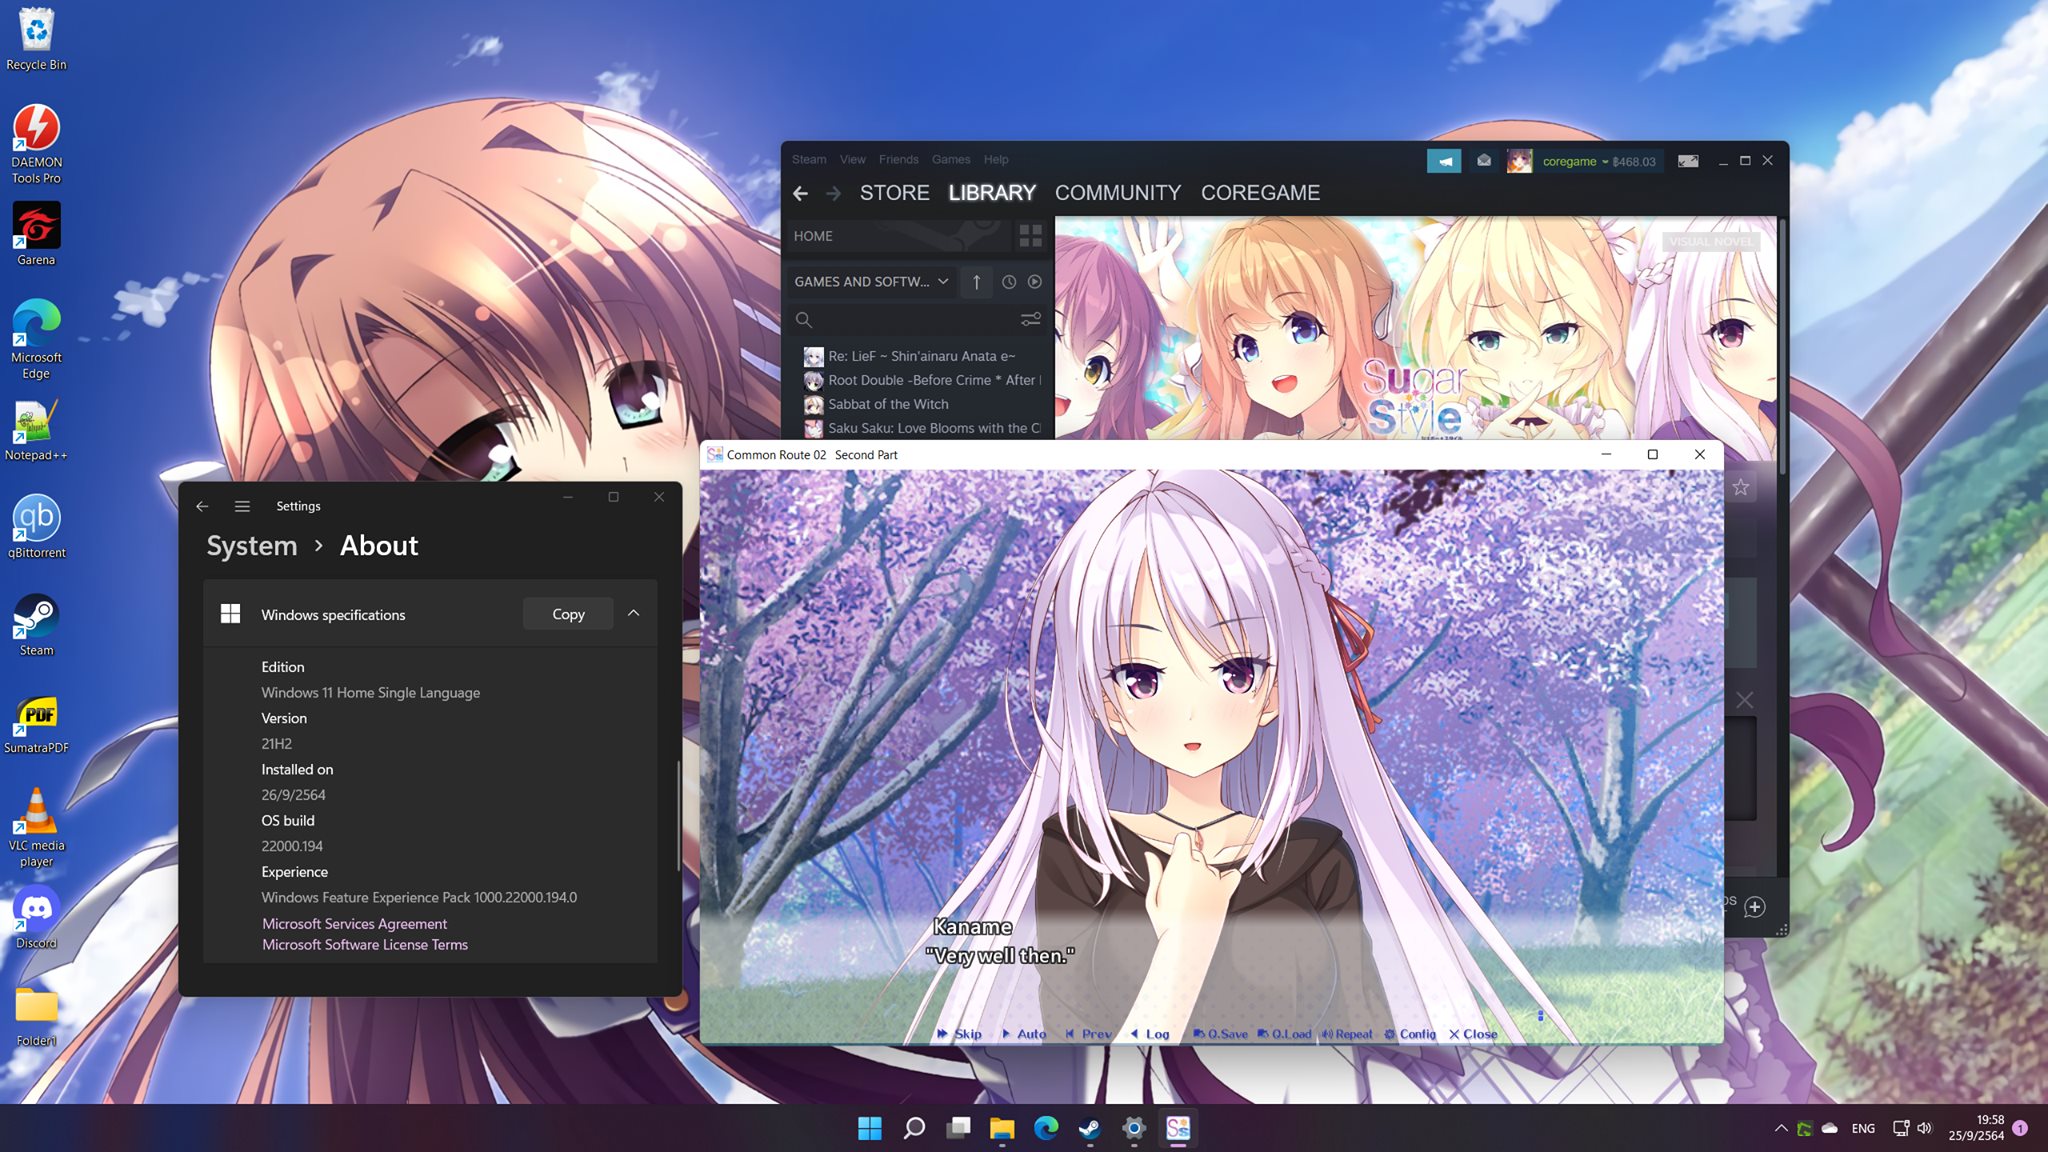The image size is (2048, 1152).
Task: Copy the Windows specifications details
Action: click(567, 613)
